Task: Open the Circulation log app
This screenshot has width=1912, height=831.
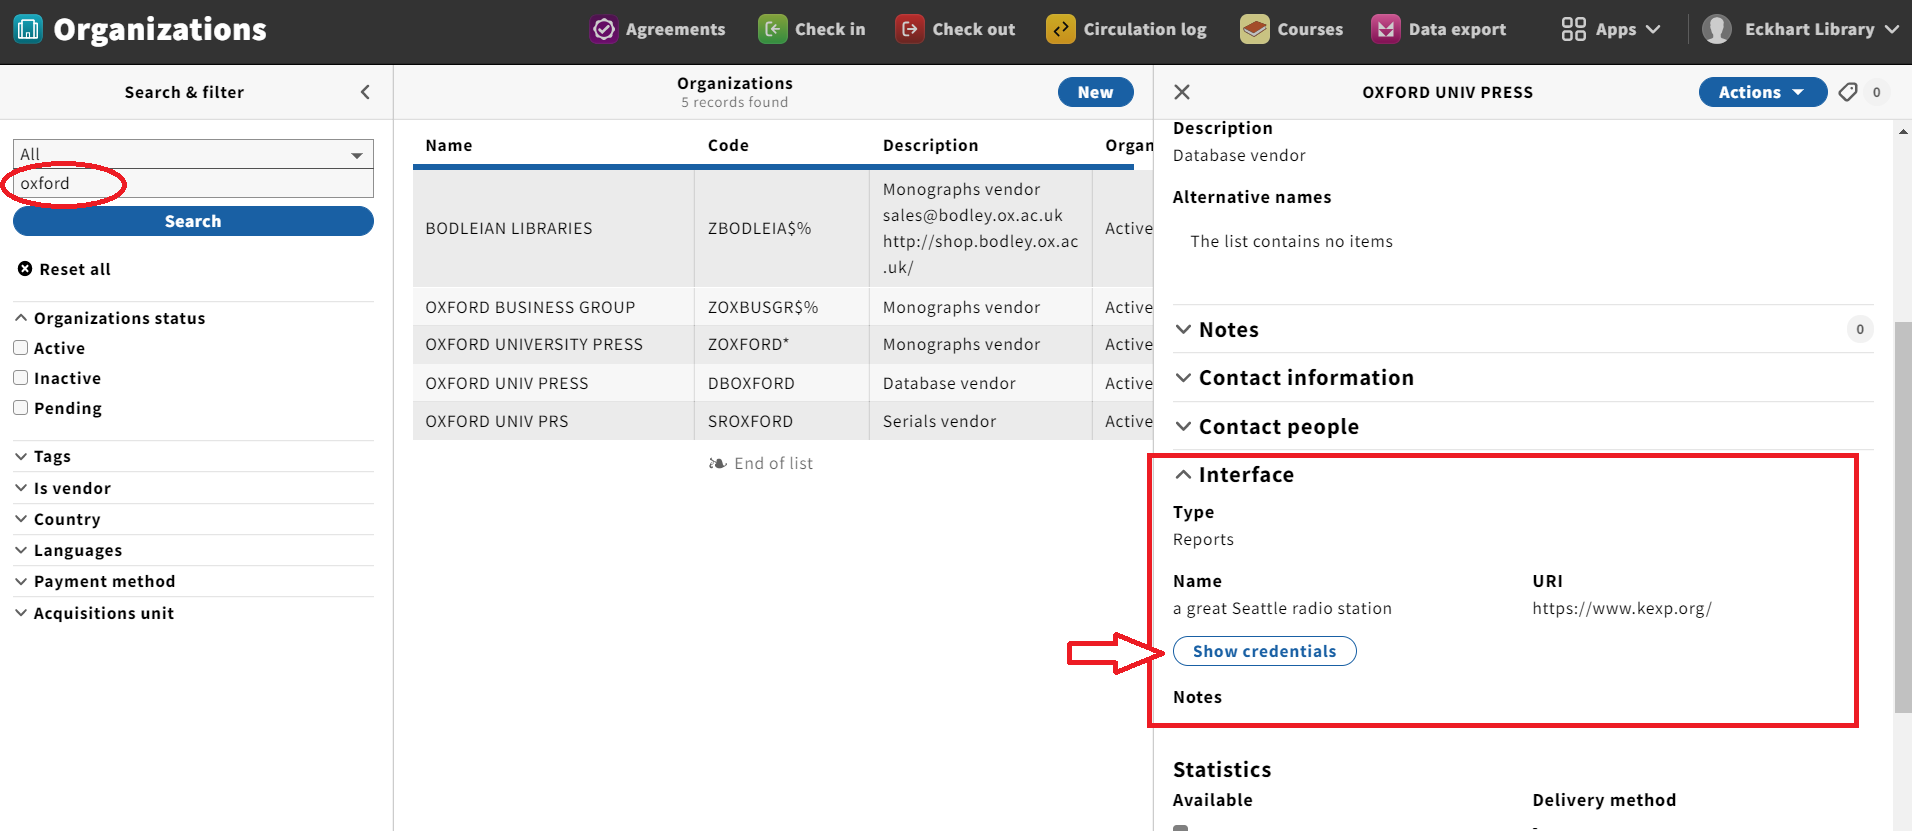Action: (x=1126, y=29)
